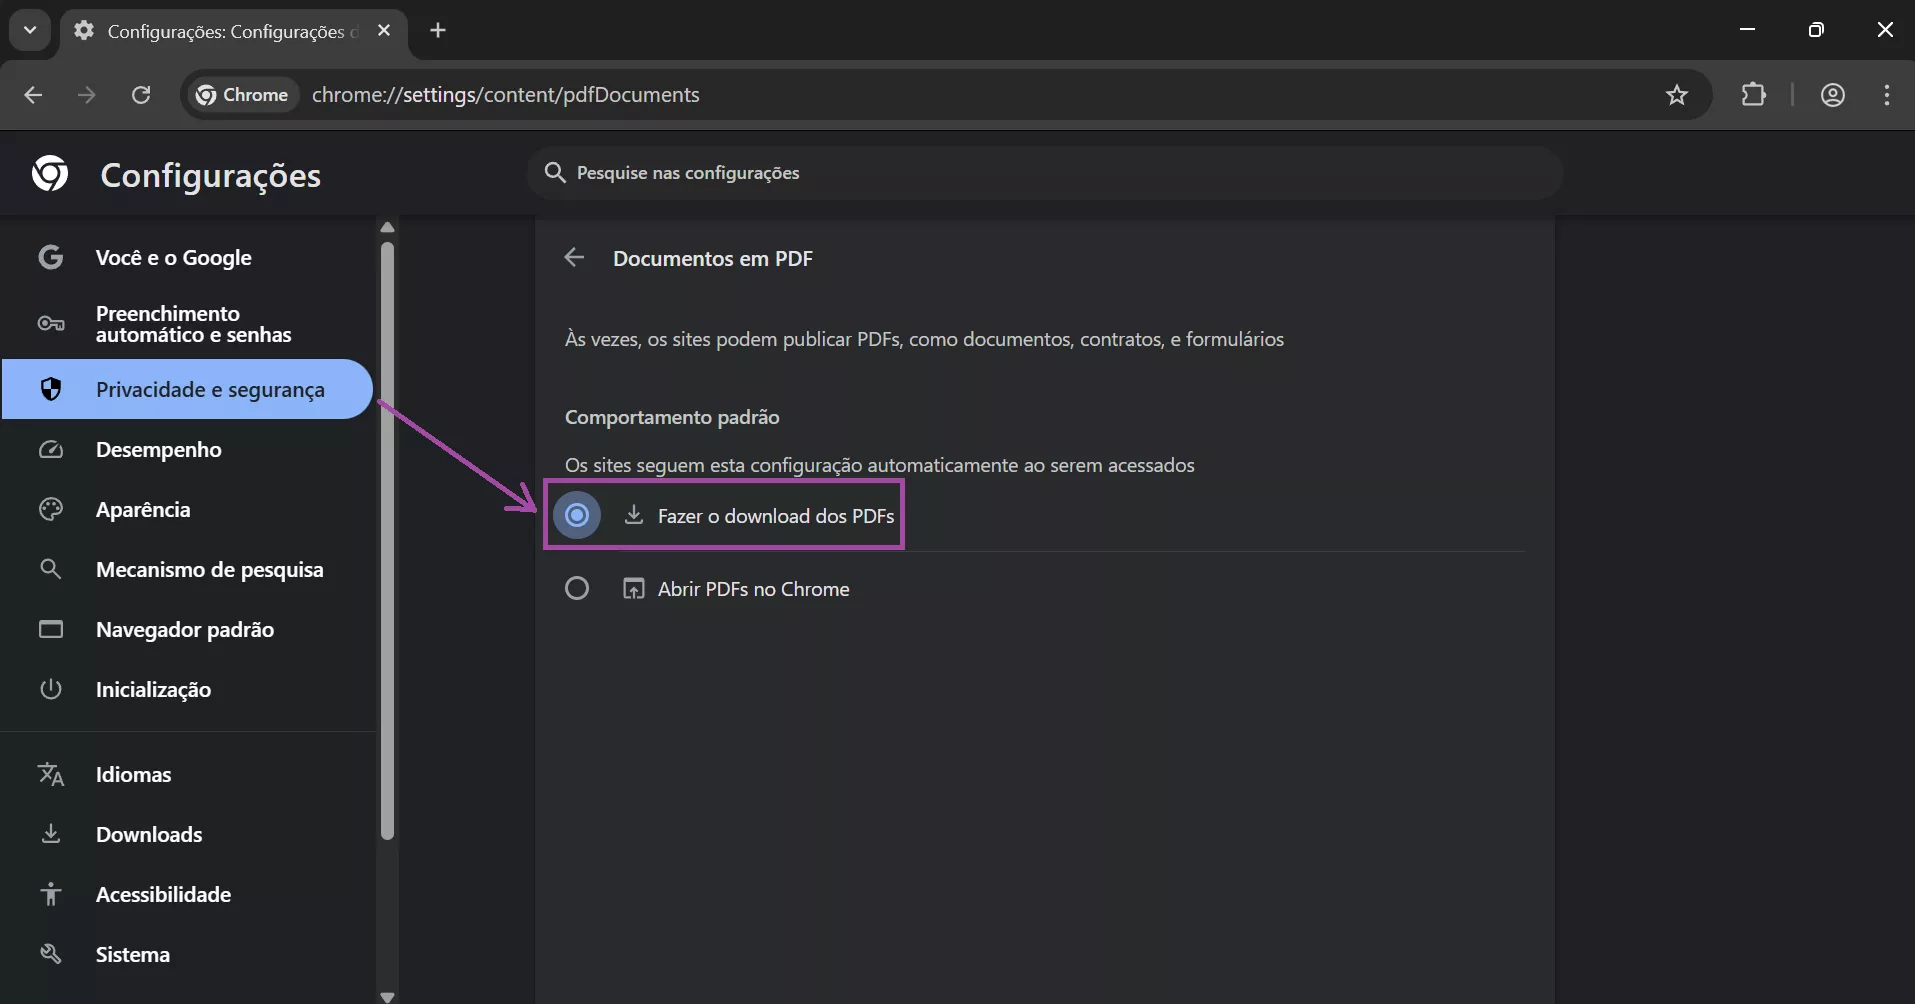Switch to the Configurações tab
Screen dimensions: 1915x1004
215,30
